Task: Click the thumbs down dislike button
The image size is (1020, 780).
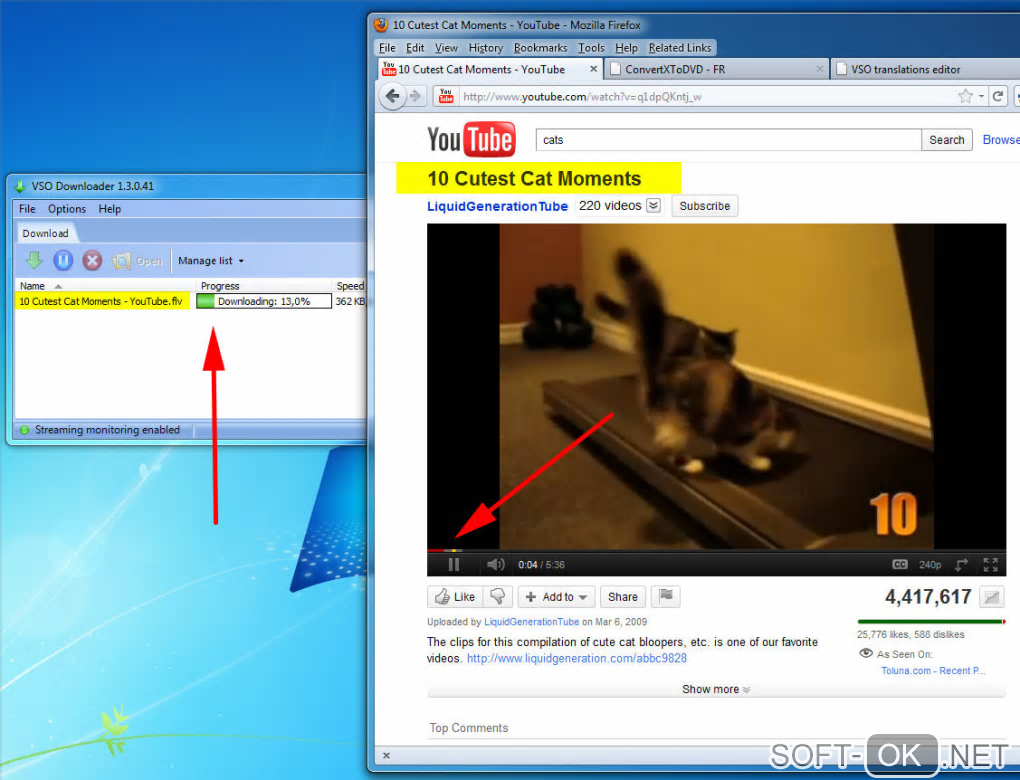Action: tap(498, 597)
